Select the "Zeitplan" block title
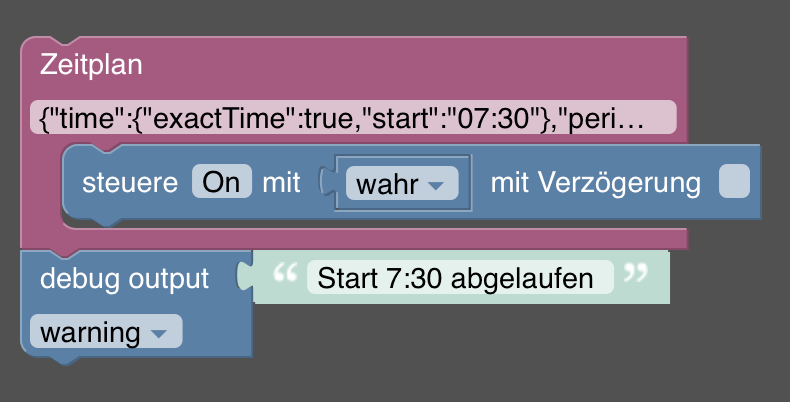This screenshot has width=790, height=402. click(x=91, y=65)
